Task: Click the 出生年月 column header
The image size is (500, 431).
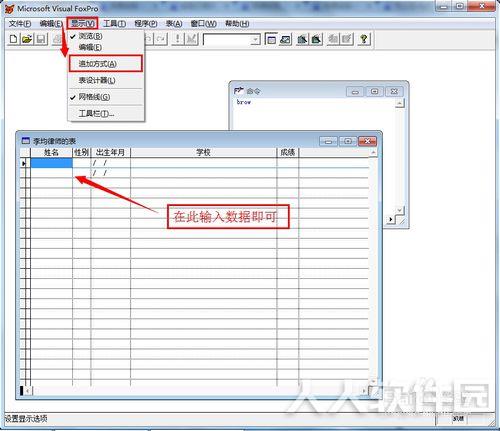Action: point(110,152)
